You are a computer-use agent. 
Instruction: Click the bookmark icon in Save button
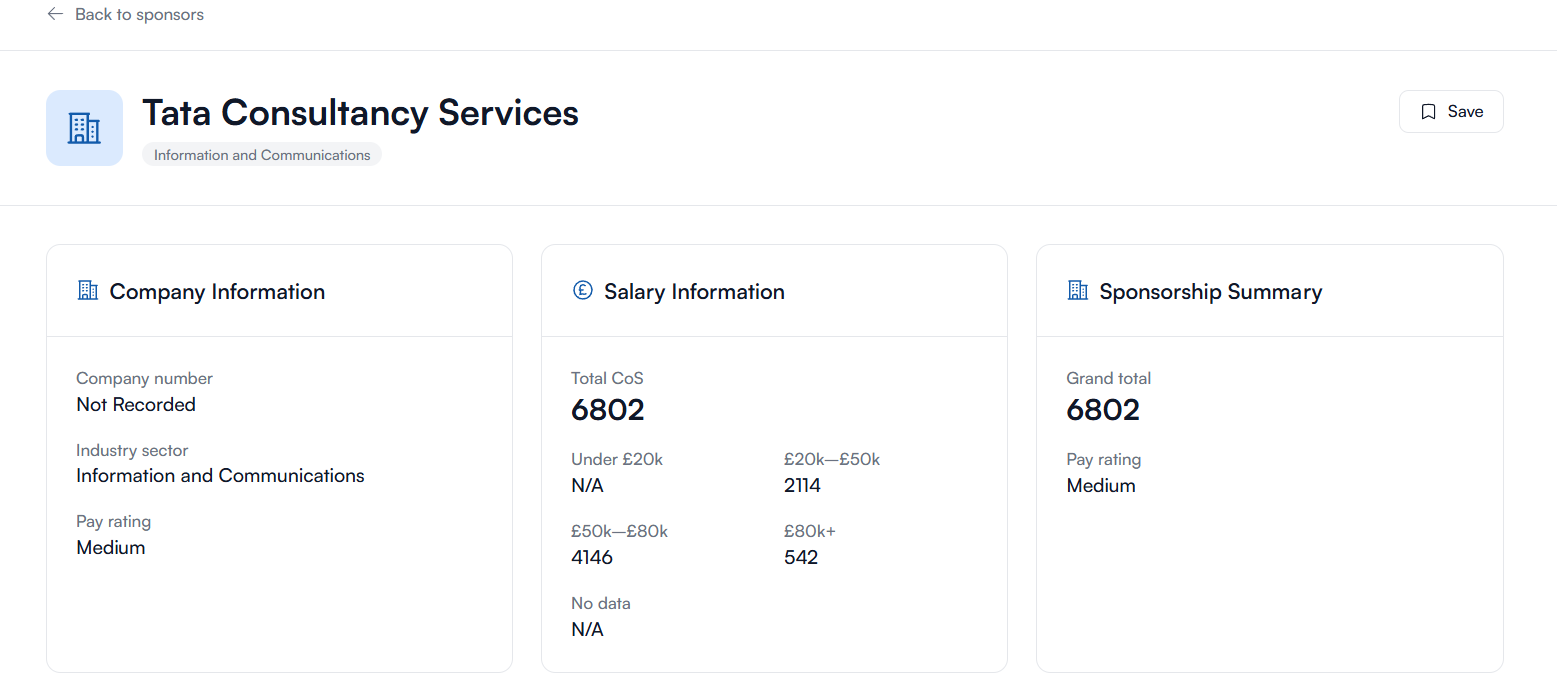[x=1428, y=112]
